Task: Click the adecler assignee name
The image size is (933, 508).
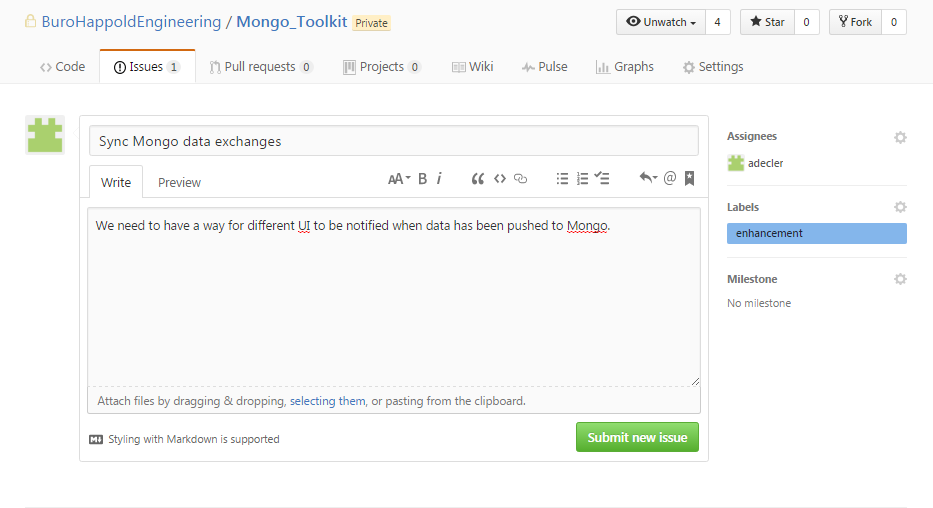Action: 765,163
